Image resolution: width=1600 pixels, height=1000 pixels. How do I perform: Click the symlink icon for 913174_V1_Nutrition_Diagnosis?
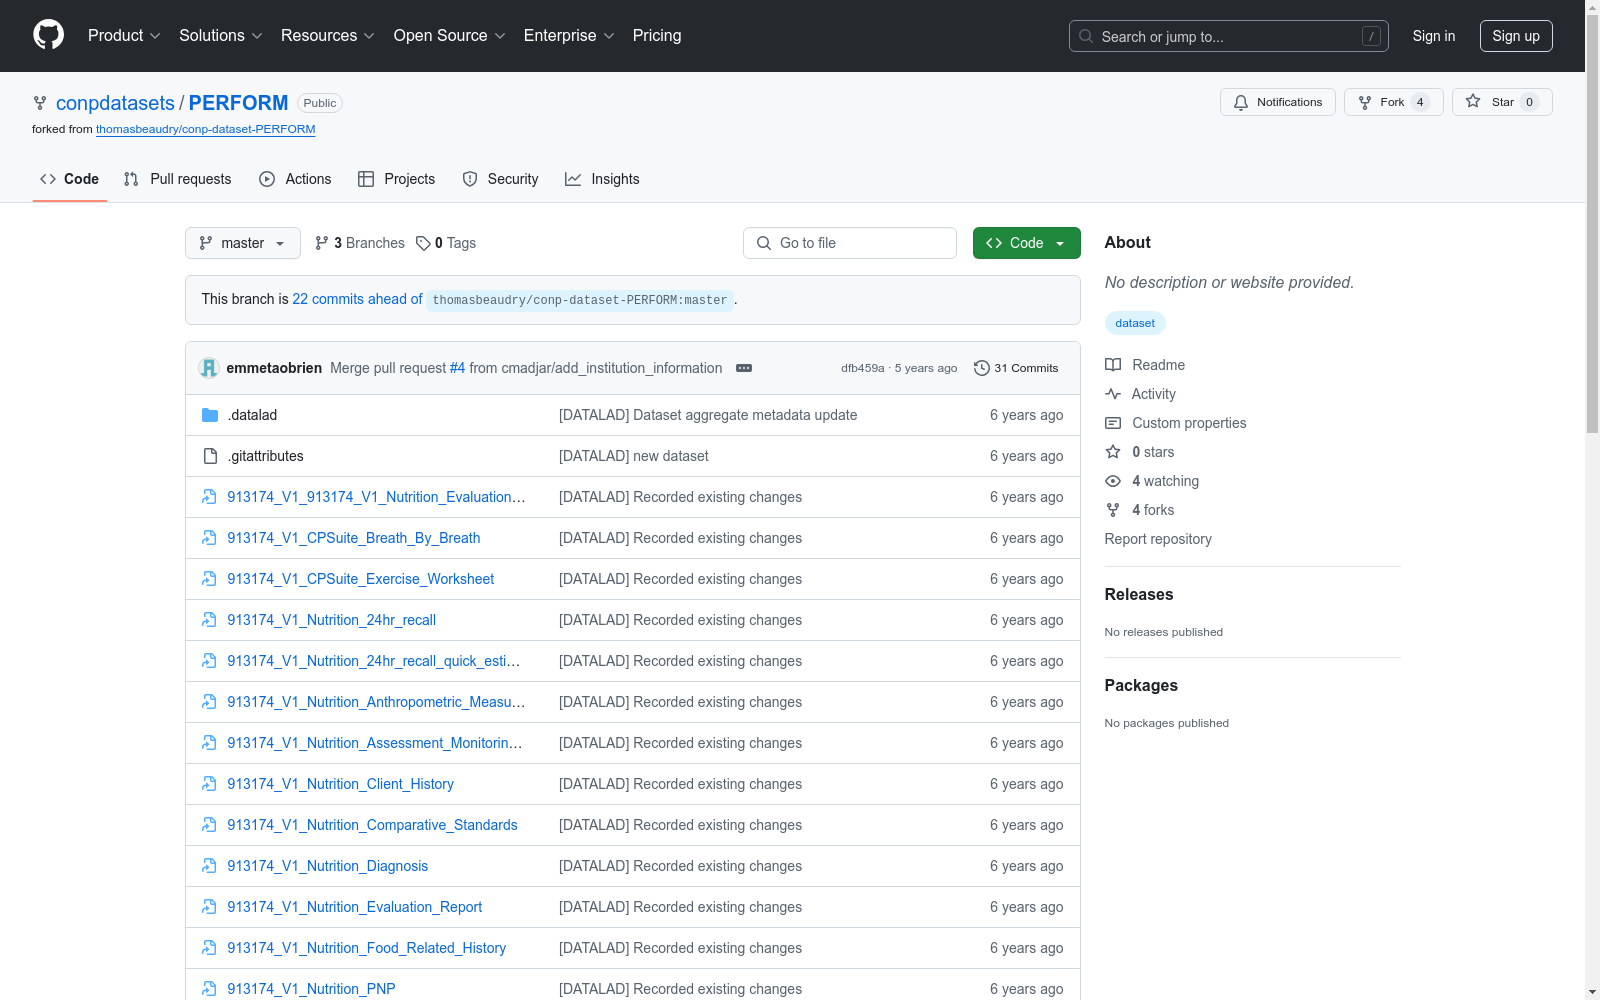[x=209, y=866]
